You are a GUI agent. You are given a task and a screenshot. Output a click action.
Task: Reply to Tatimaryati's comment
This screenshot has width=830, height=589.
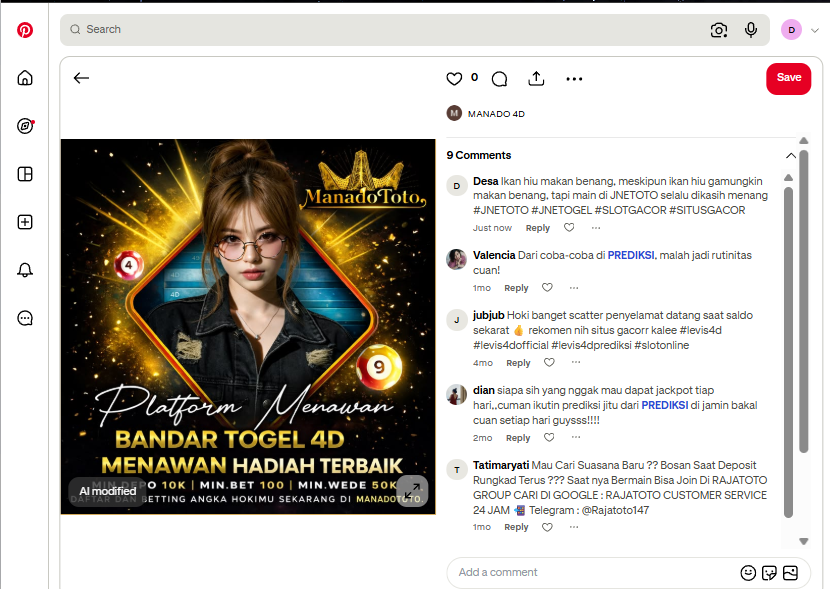point(516,527)
